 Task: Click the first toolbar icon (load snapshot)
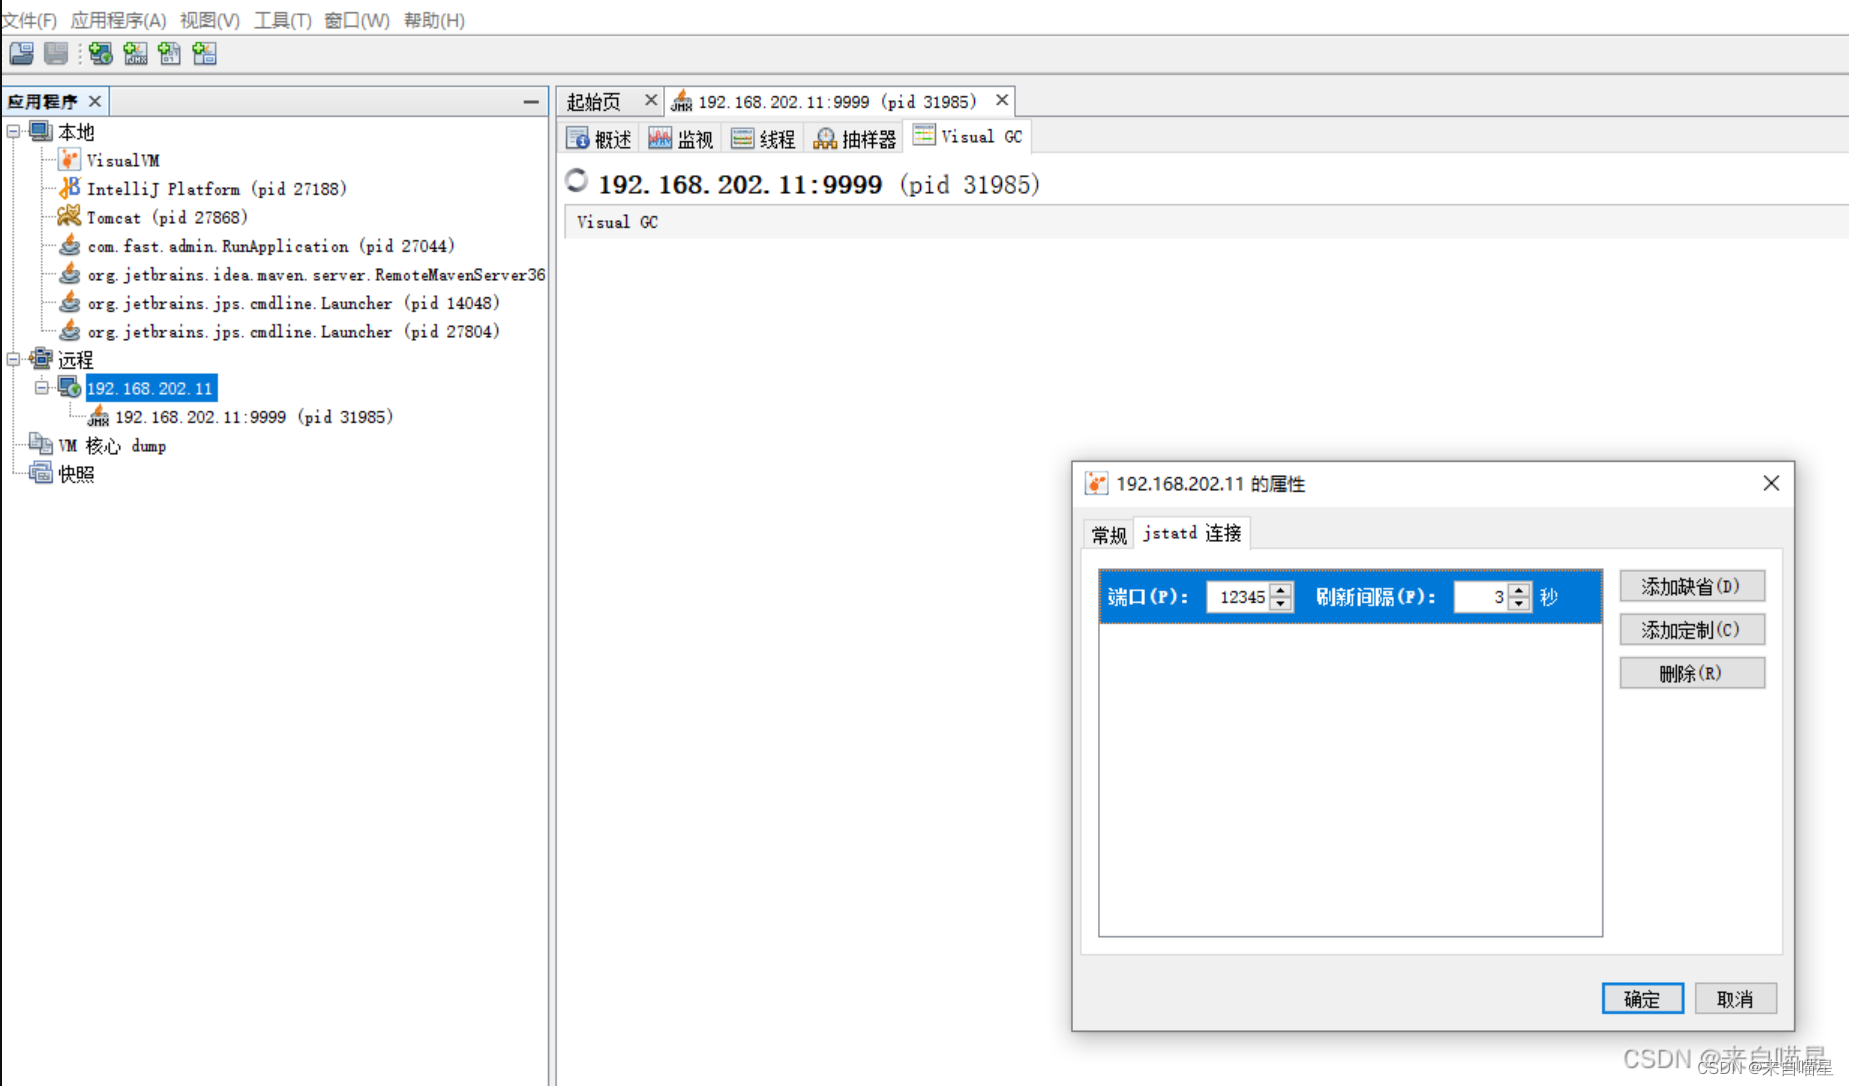tap(22, 54)
